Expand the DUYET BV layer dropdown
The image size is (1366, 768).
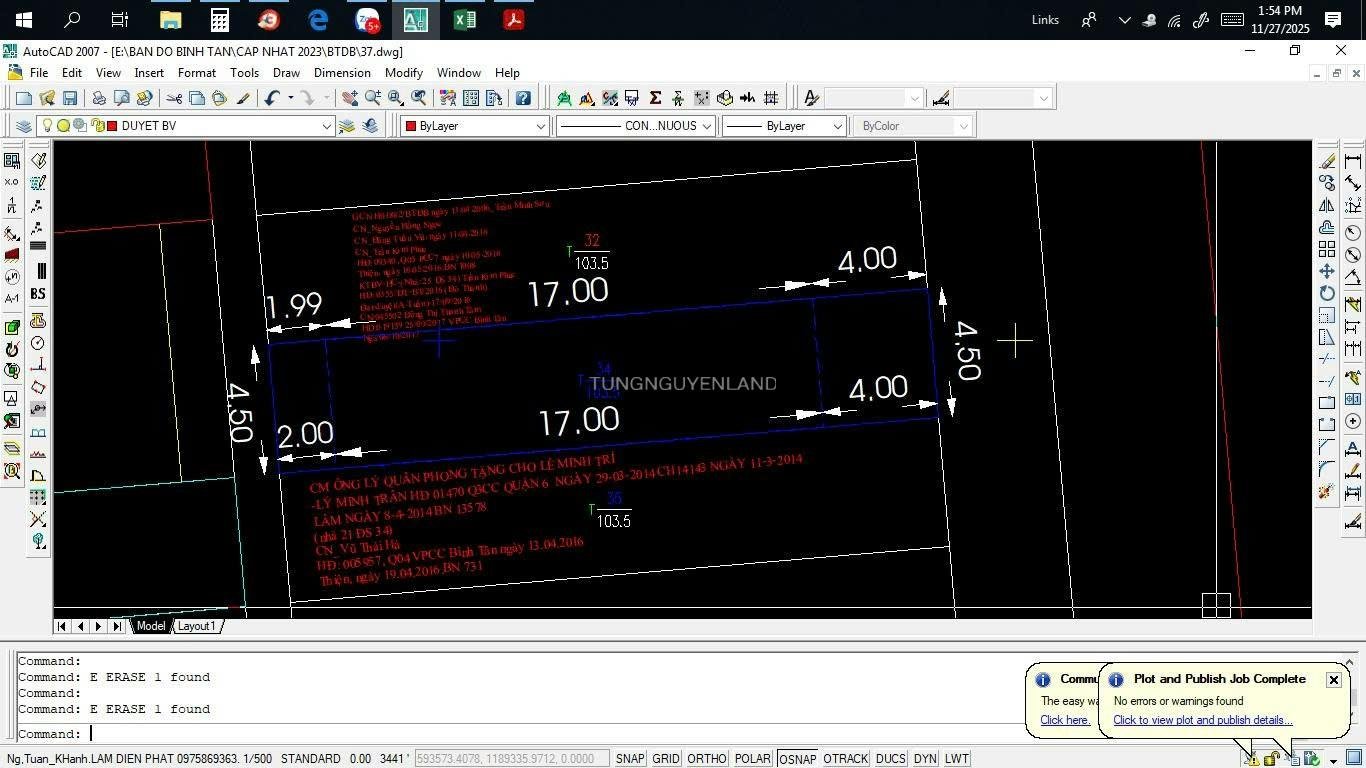point(326,126)
